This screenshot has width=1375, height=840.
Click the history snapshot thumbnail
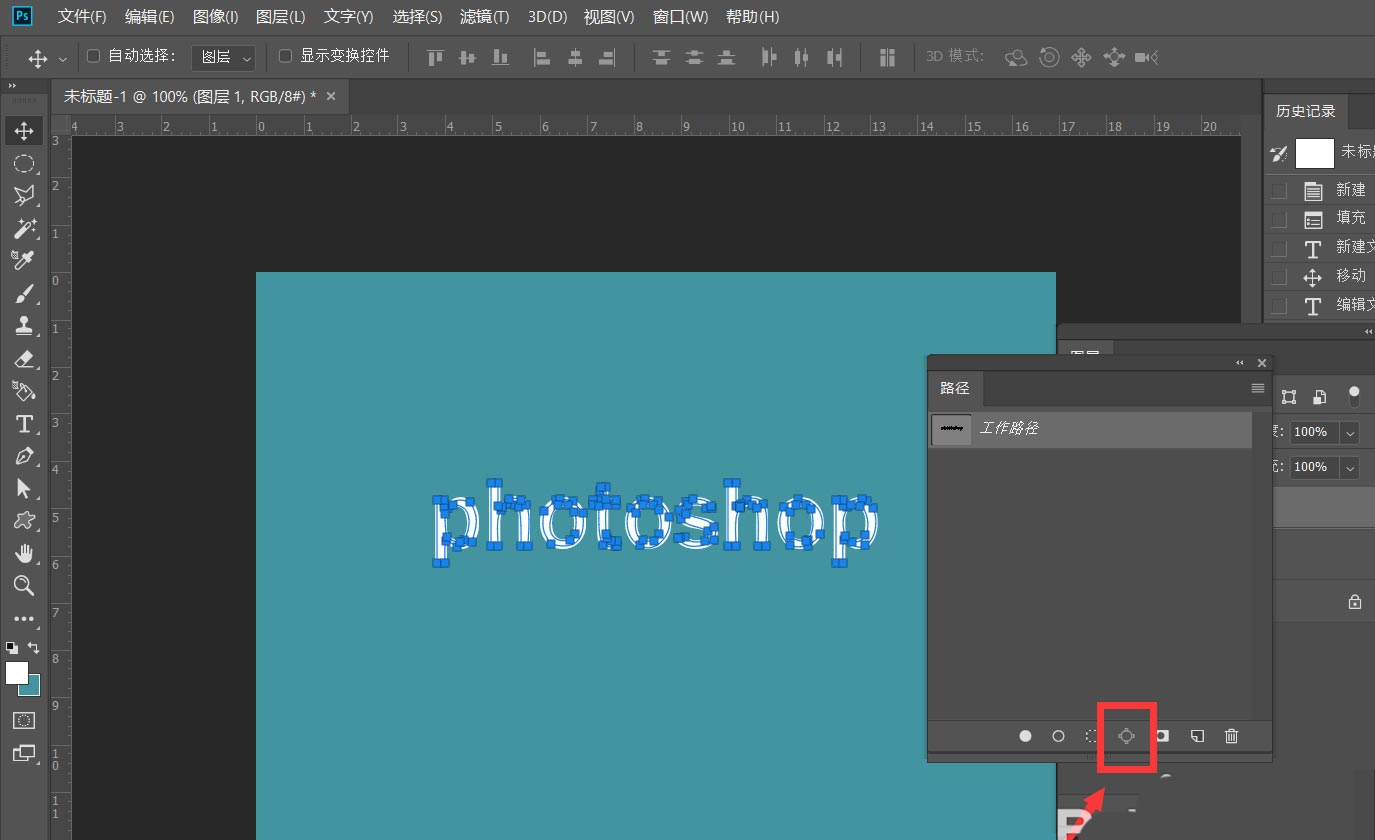pos(1315,153)
